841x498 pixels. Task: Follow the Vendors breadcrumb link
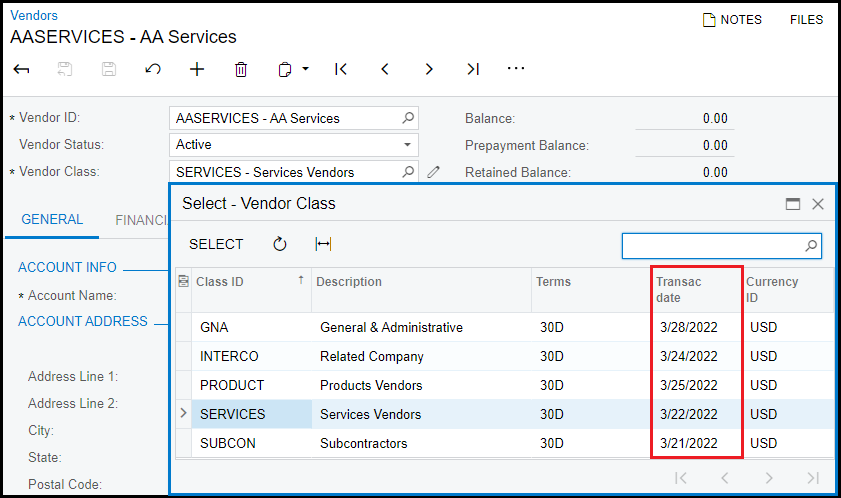(34, 15)
